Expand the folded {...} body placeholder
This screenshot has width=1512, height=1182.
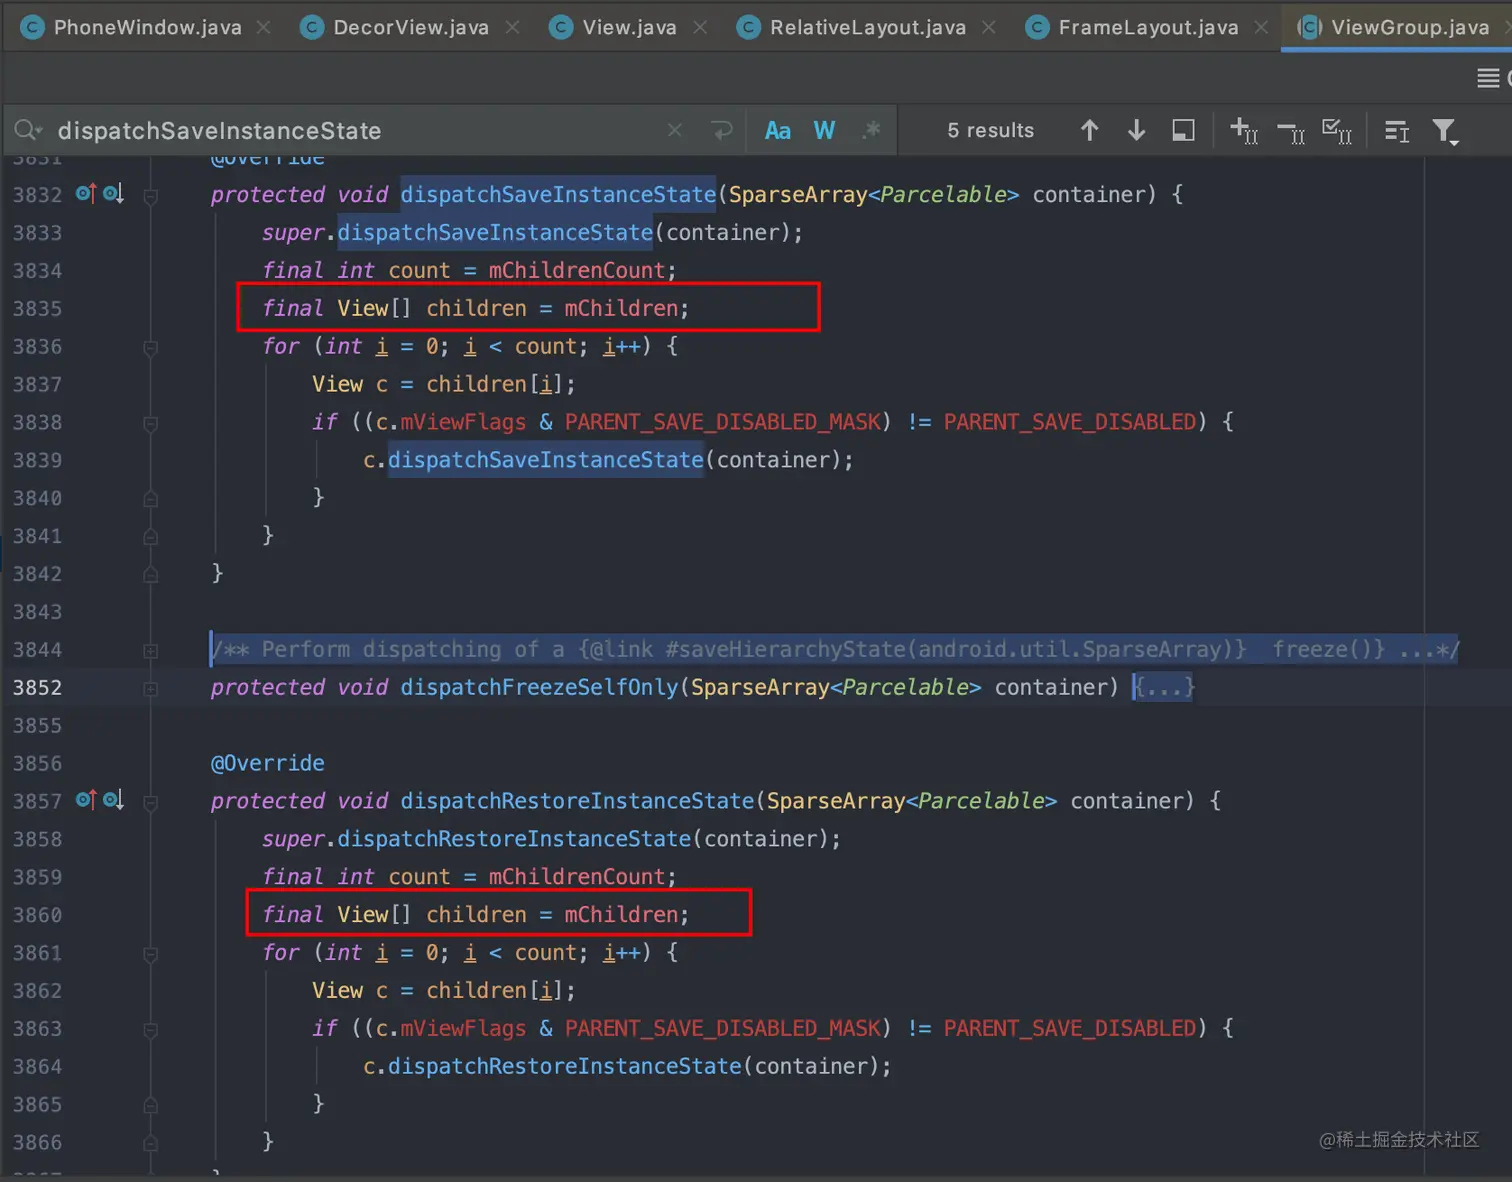tap(1163, 687)
